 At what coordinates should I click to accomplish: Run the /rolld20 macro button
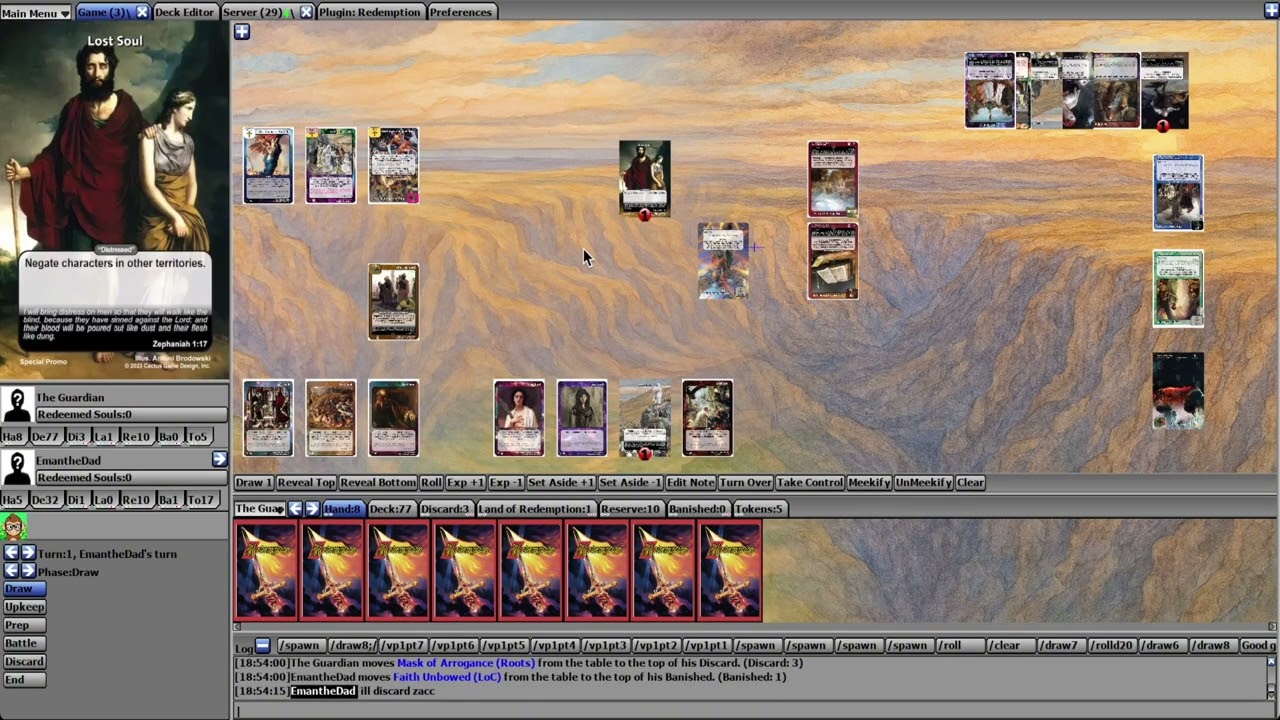coord(1111,646)
